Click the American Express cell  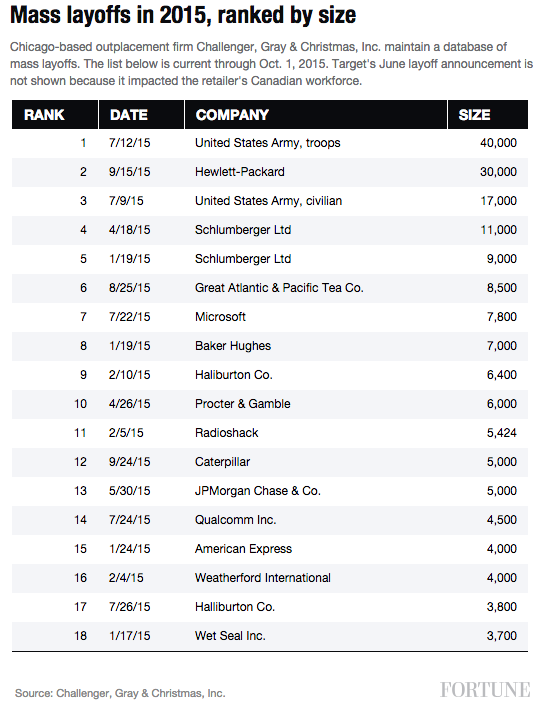tap(244, 549)
